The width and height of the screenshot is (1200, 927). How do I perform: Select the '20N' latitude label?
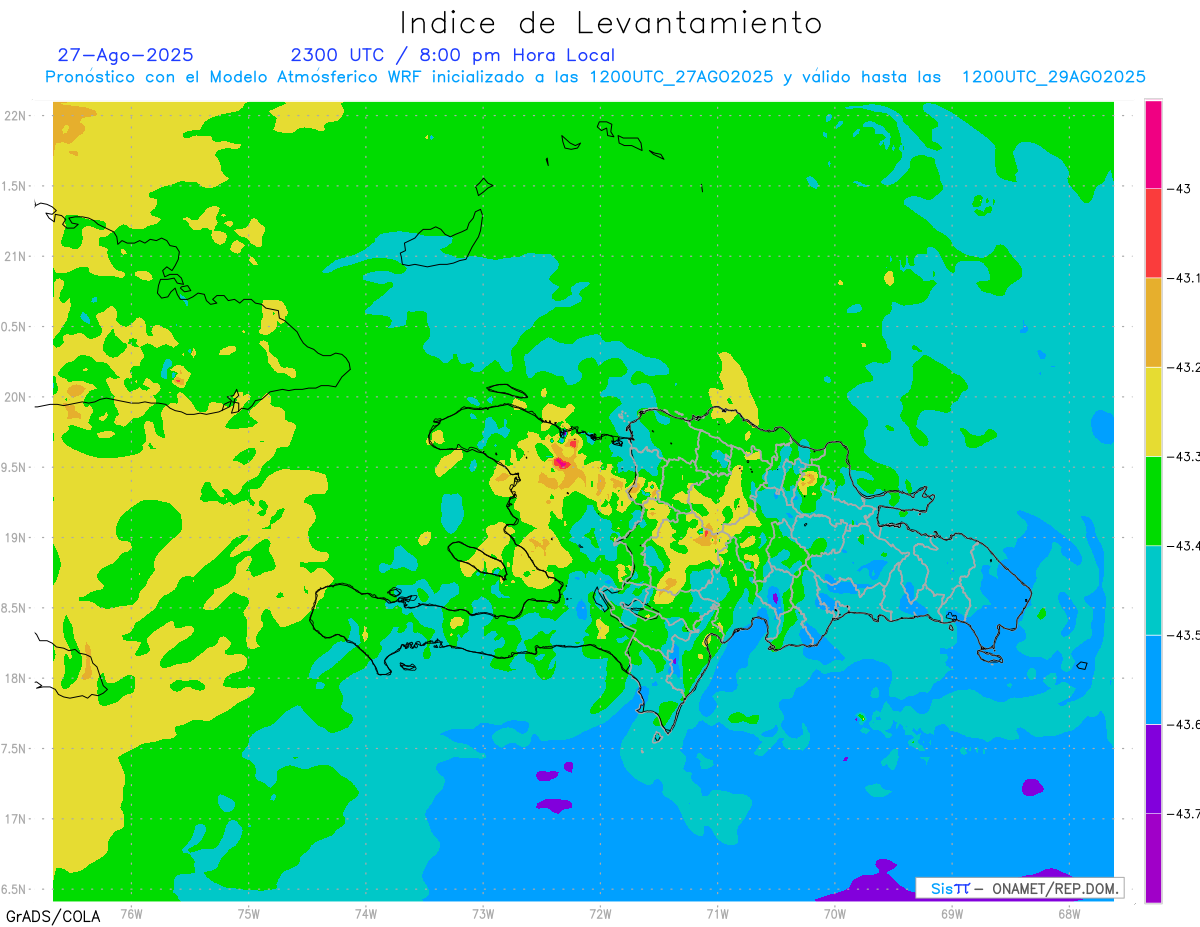coord(15,397)
